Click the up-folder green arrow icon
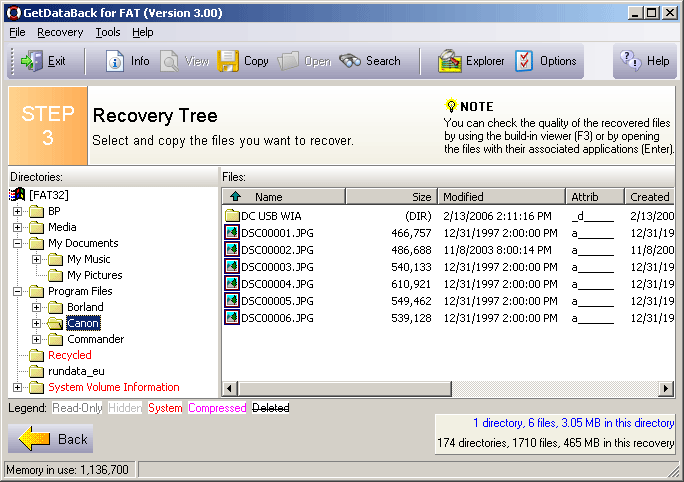684x482 pixels. click(236, 197)
